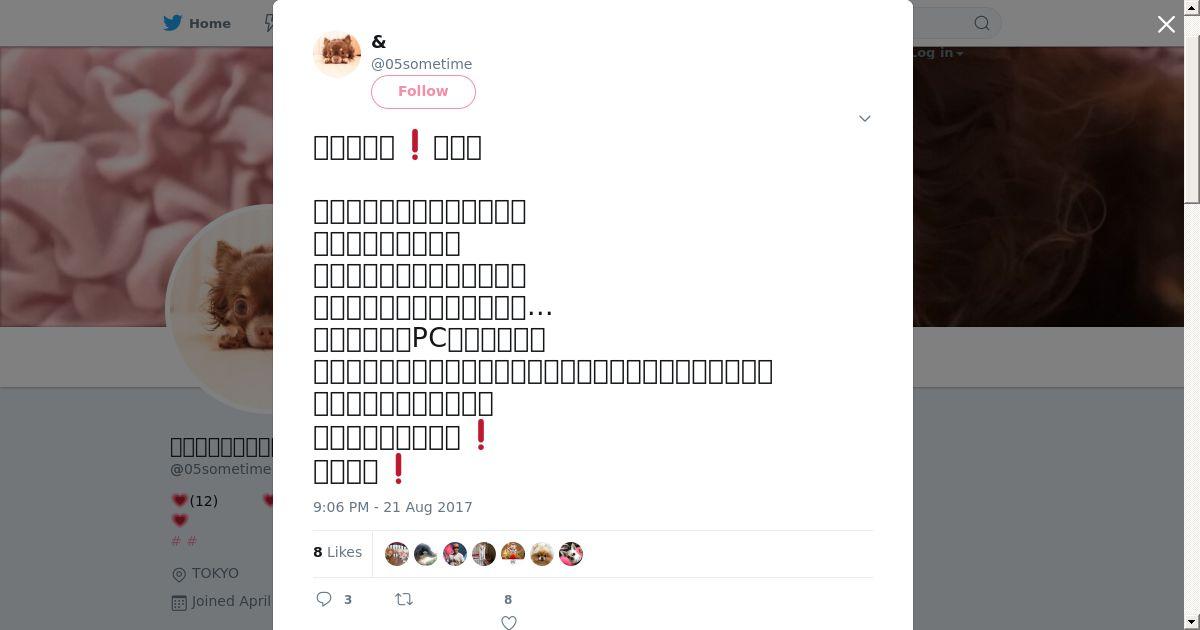Open the Log in dropdown
1200x630 pixels.
[x=936, y=53]
